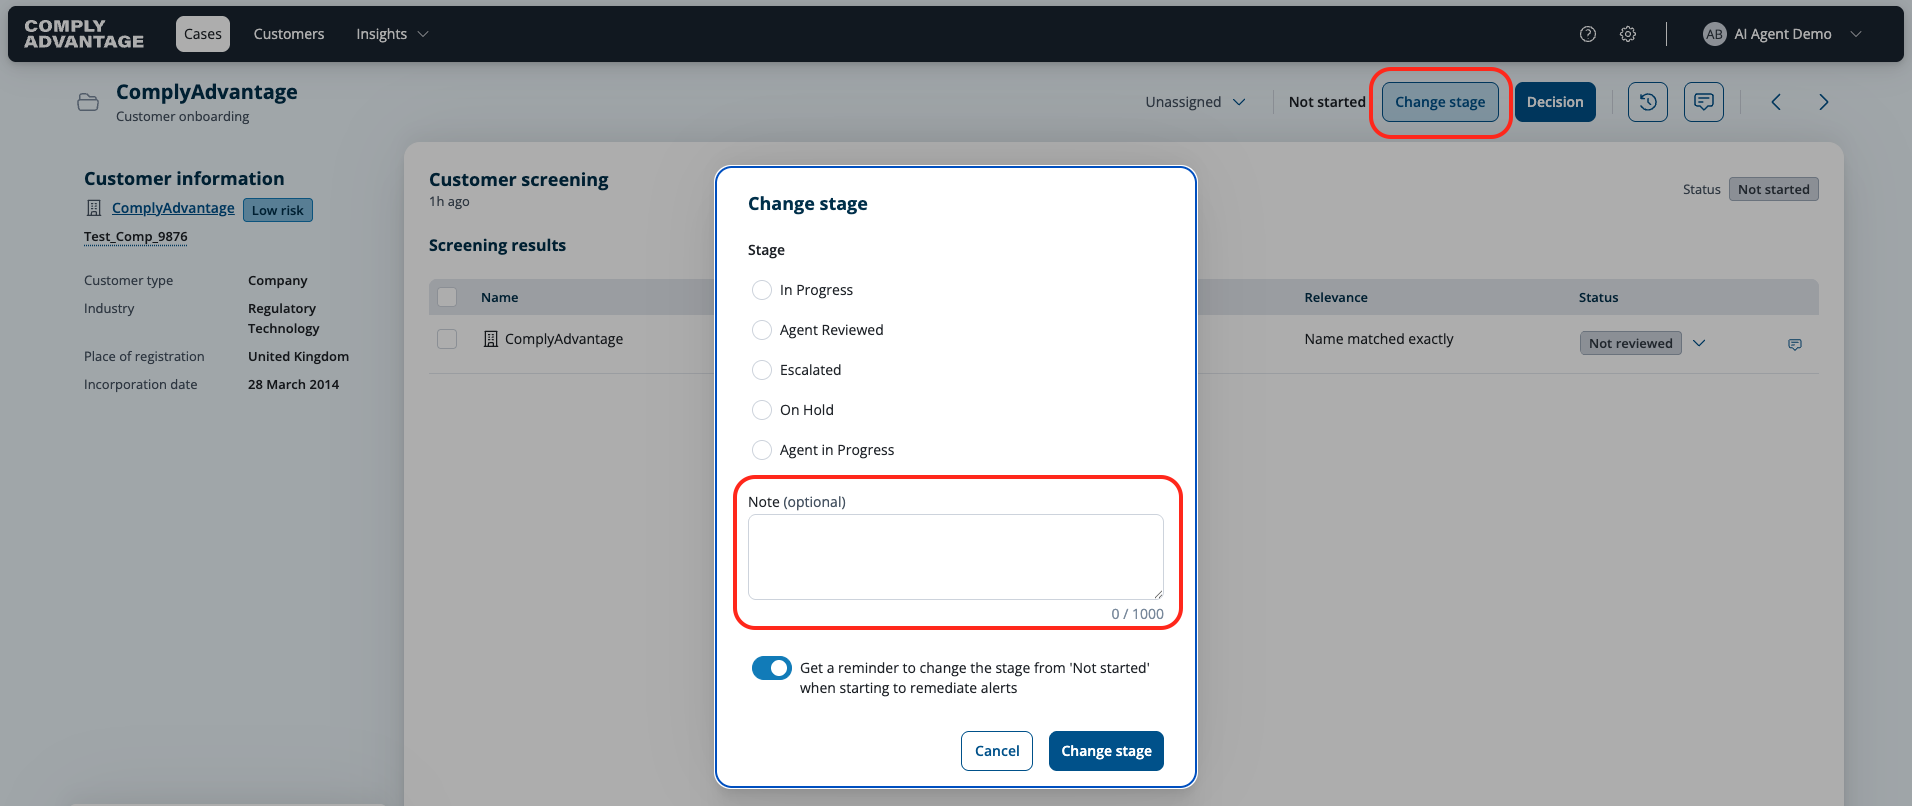This screenshot has height=806, width=1912.
Task: Open the help question mark icon
Action: point(1588,34)
